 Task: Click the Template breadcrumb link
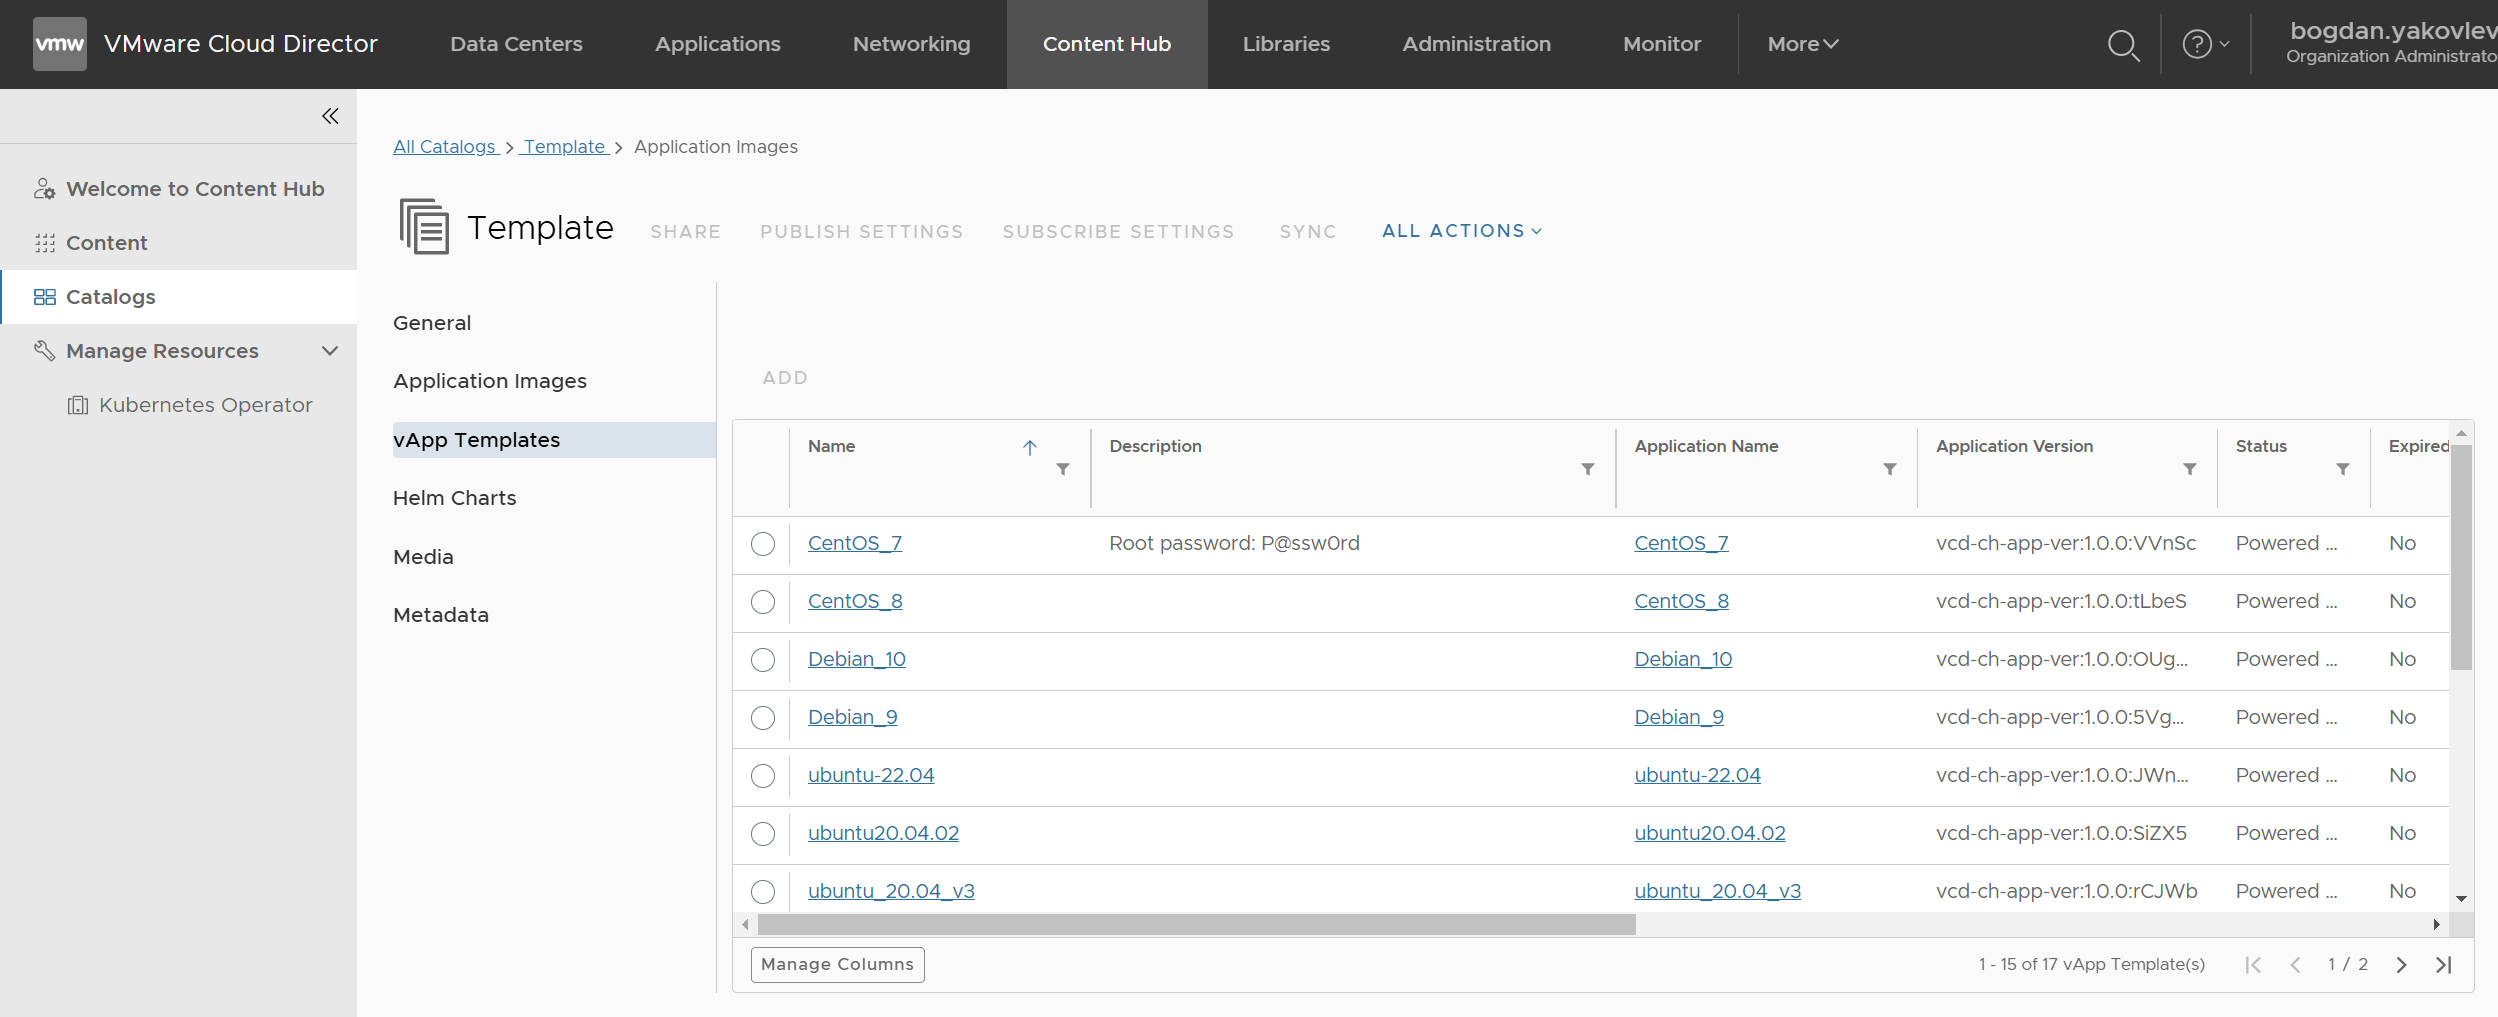coord(565,147)
